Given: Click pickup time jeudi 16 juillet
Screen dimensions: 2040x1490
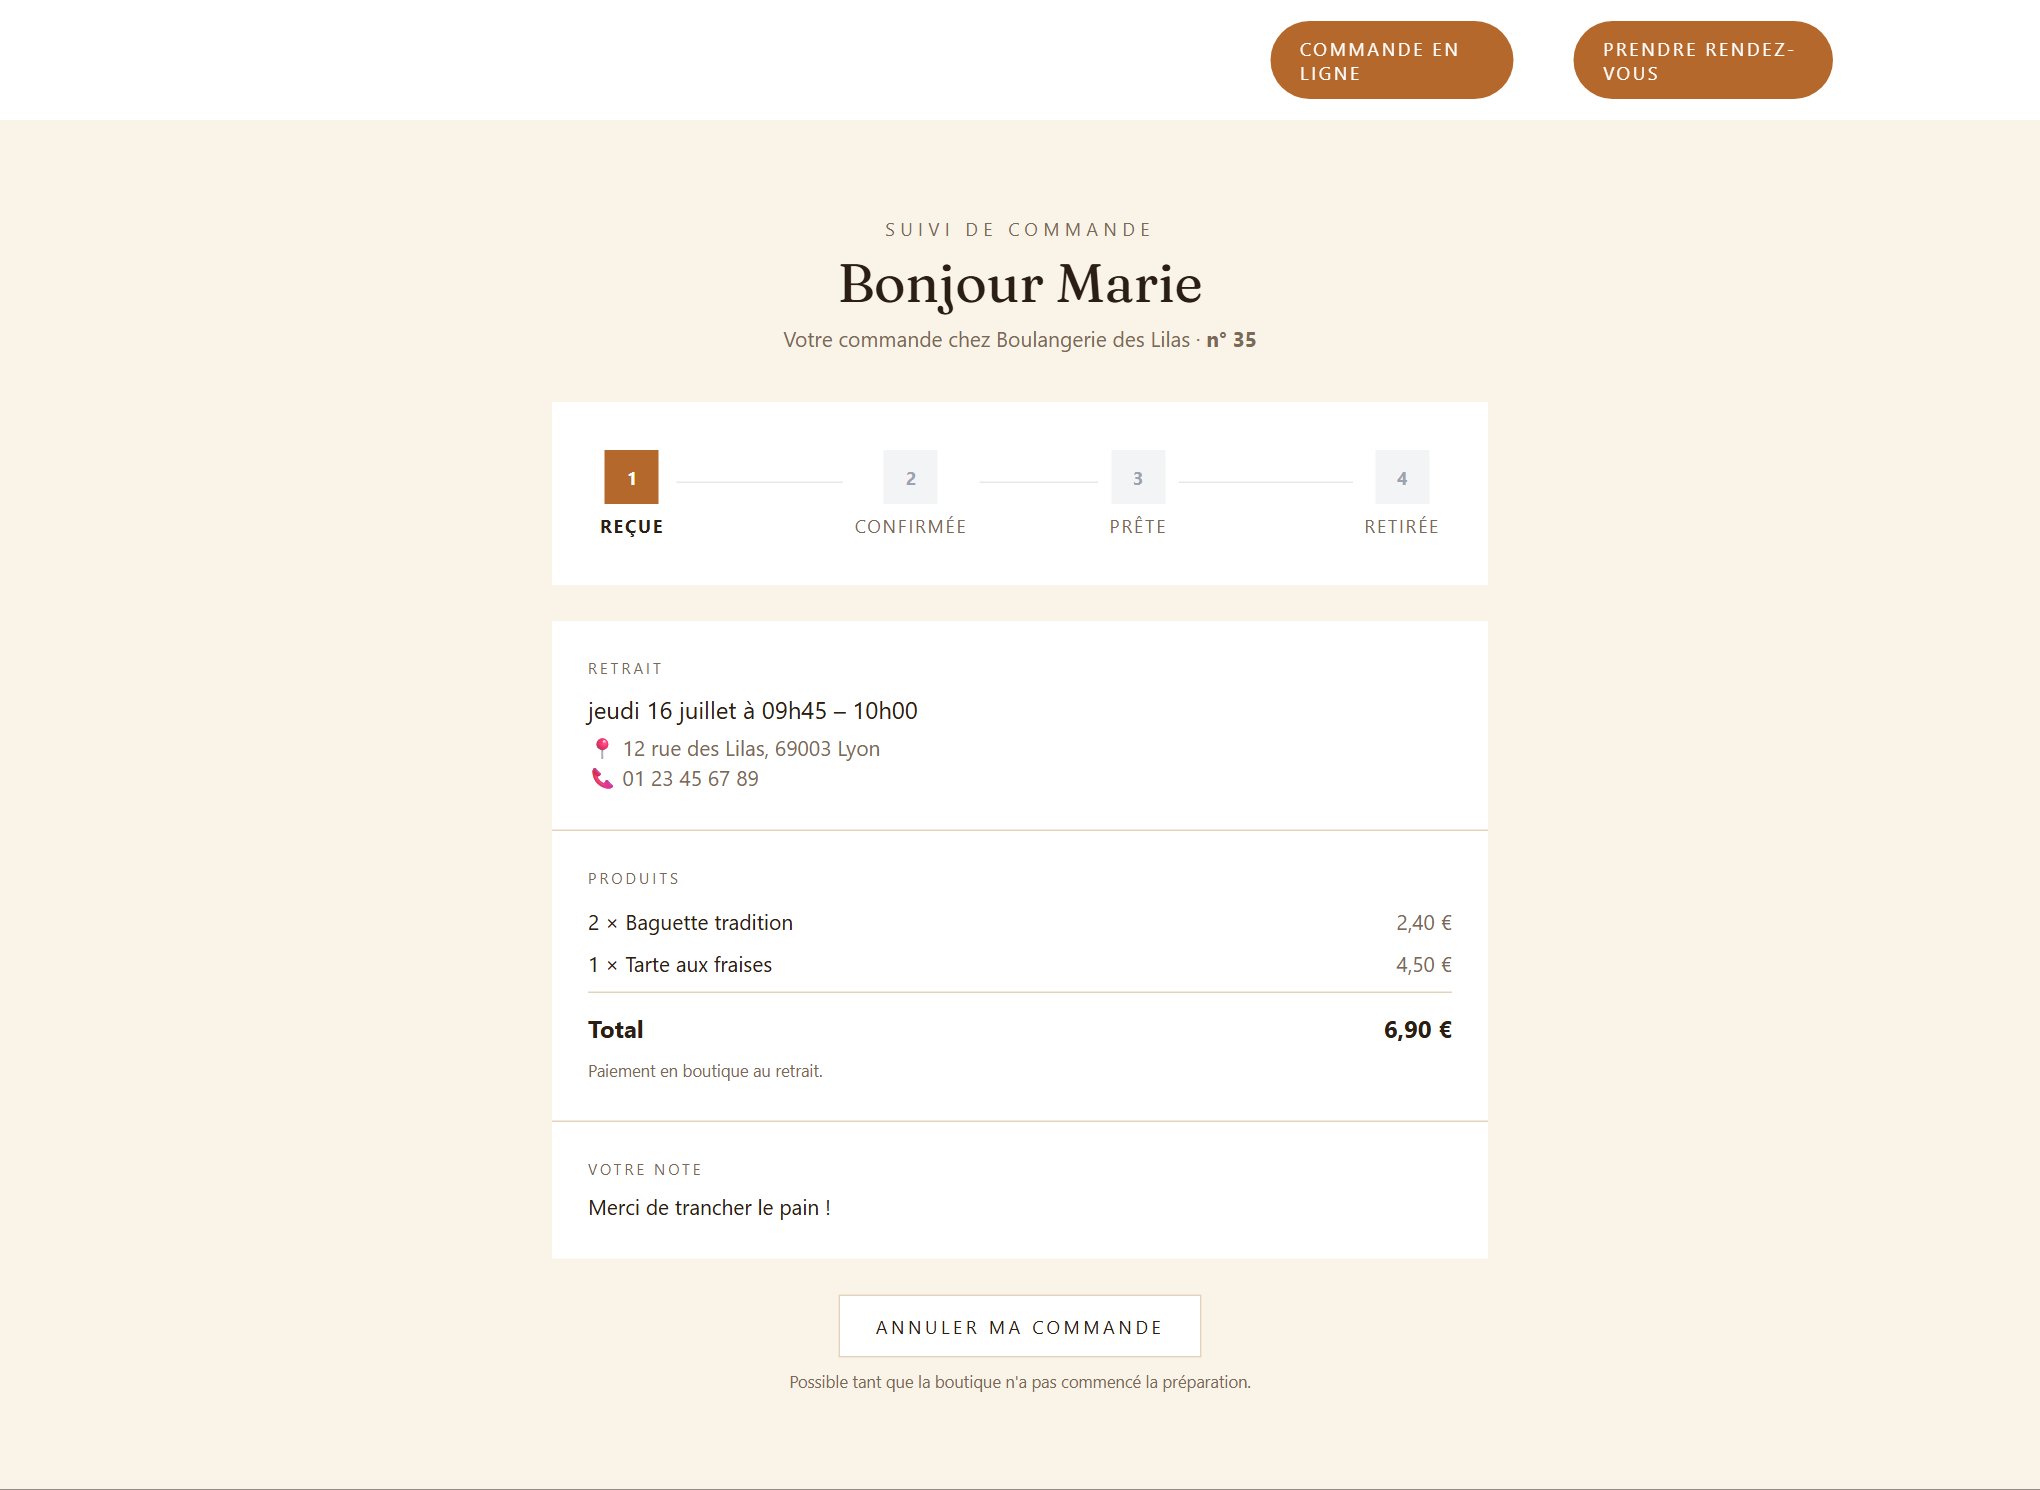Looking at the screenshot, I should (x=752, y=711).
